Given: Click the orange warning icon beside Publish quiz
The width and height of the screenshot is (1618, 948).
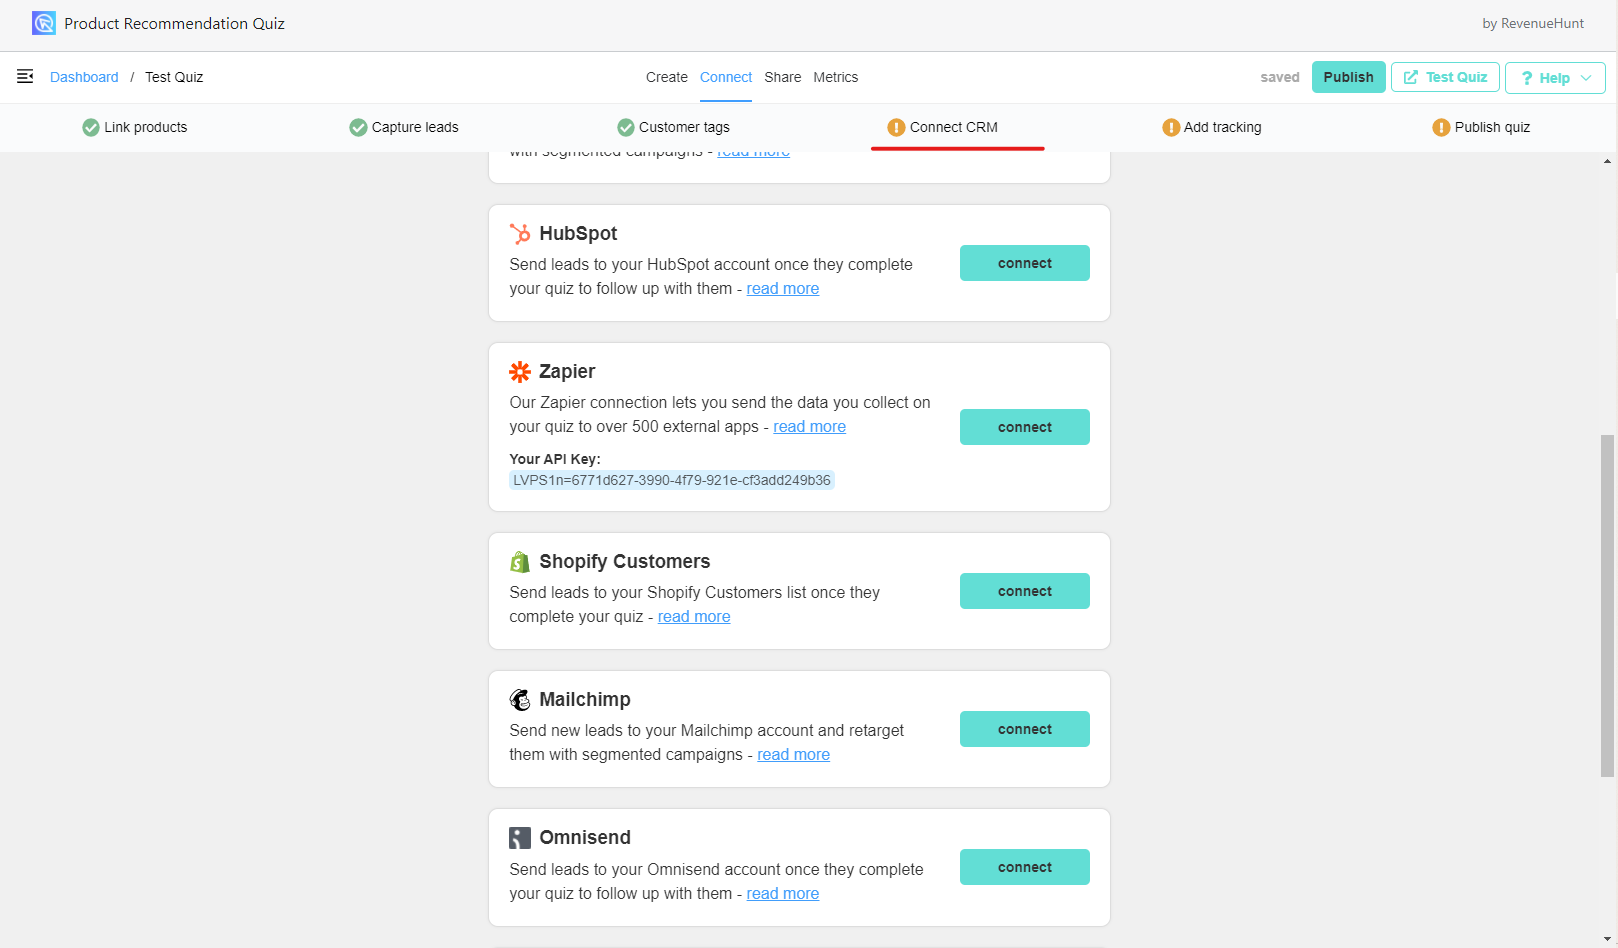Looking at the screenshot, I should tap(1441, 127).
